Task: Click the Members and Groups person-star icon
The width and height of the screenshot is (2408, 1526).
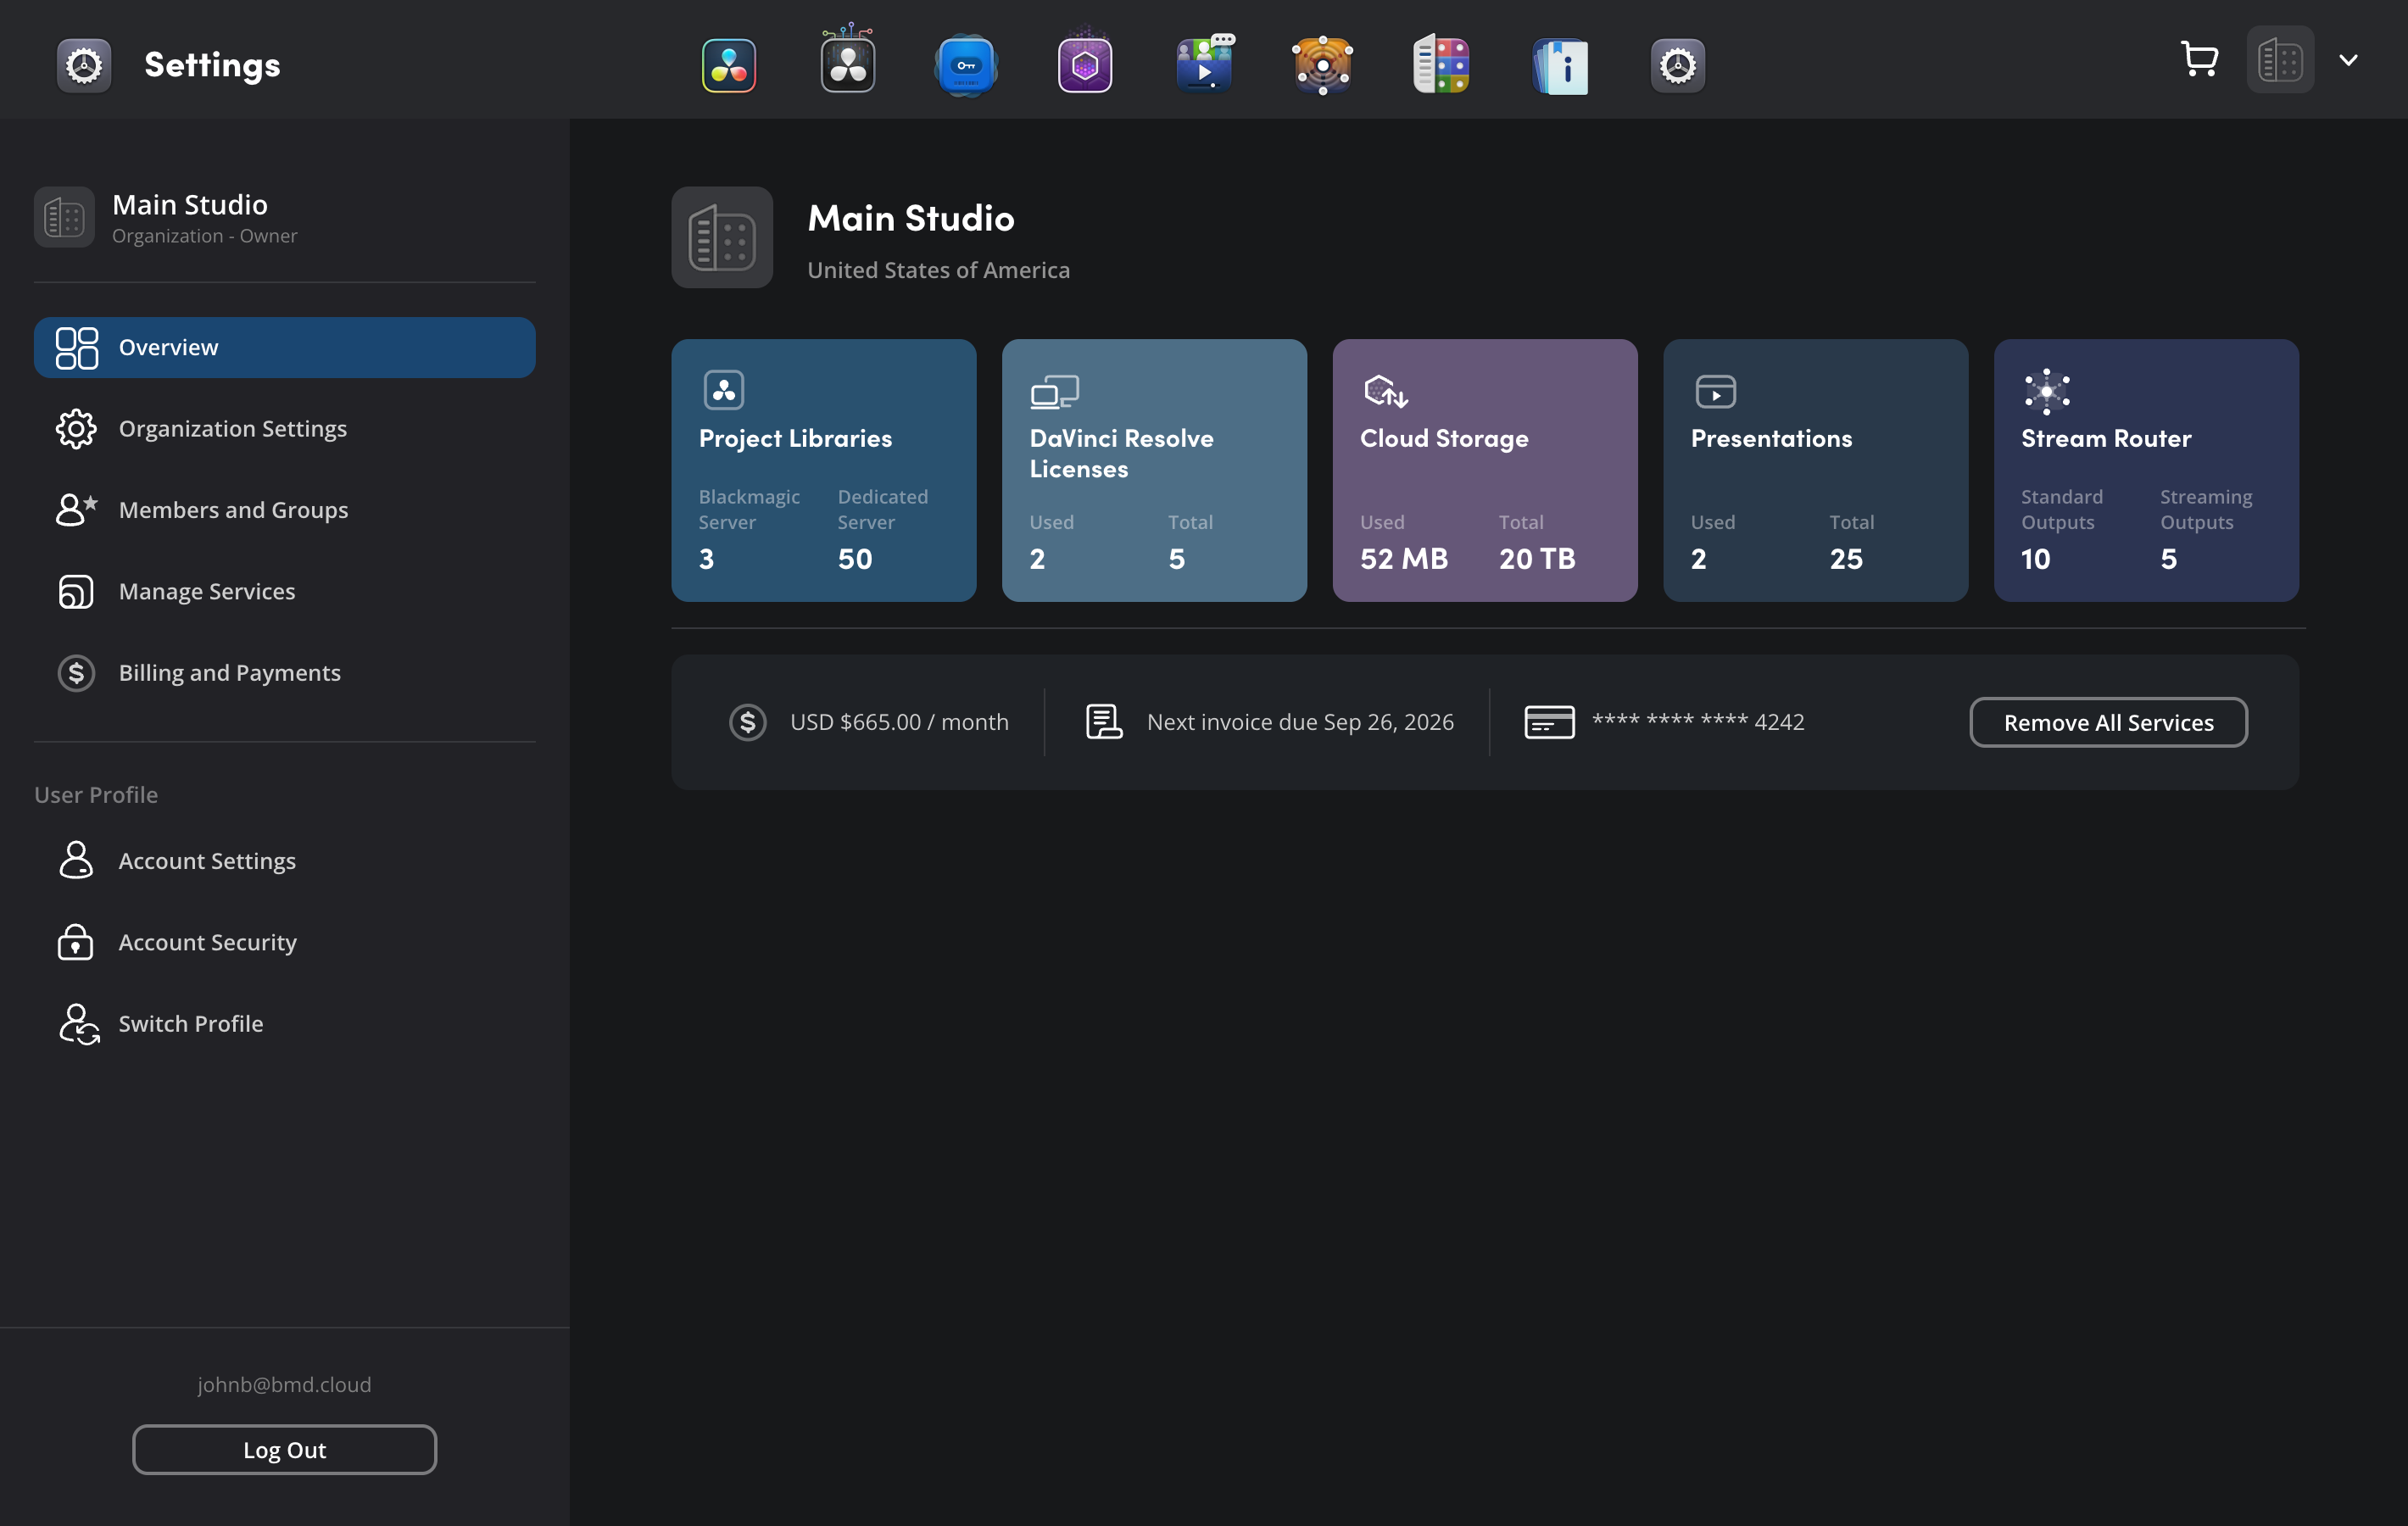Action: tap(77, 510)
